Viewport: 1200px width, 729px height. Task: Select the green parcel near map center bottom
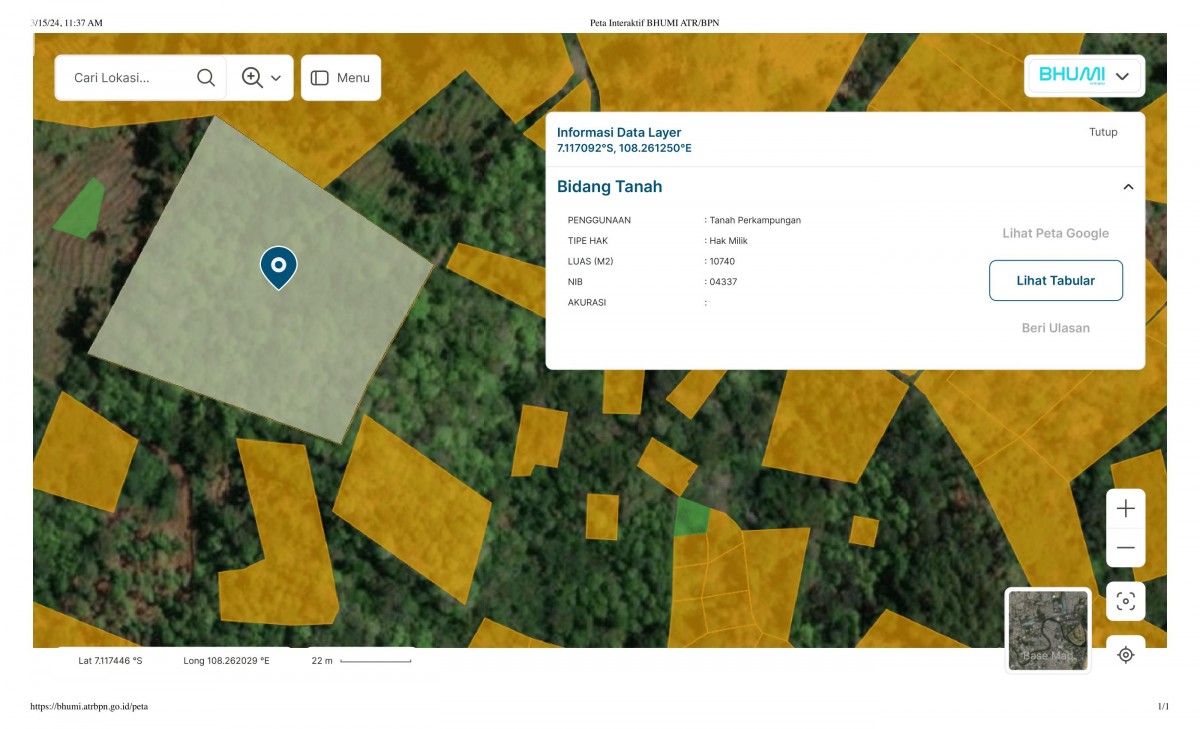pyautogui.click(x=690, y=518)
